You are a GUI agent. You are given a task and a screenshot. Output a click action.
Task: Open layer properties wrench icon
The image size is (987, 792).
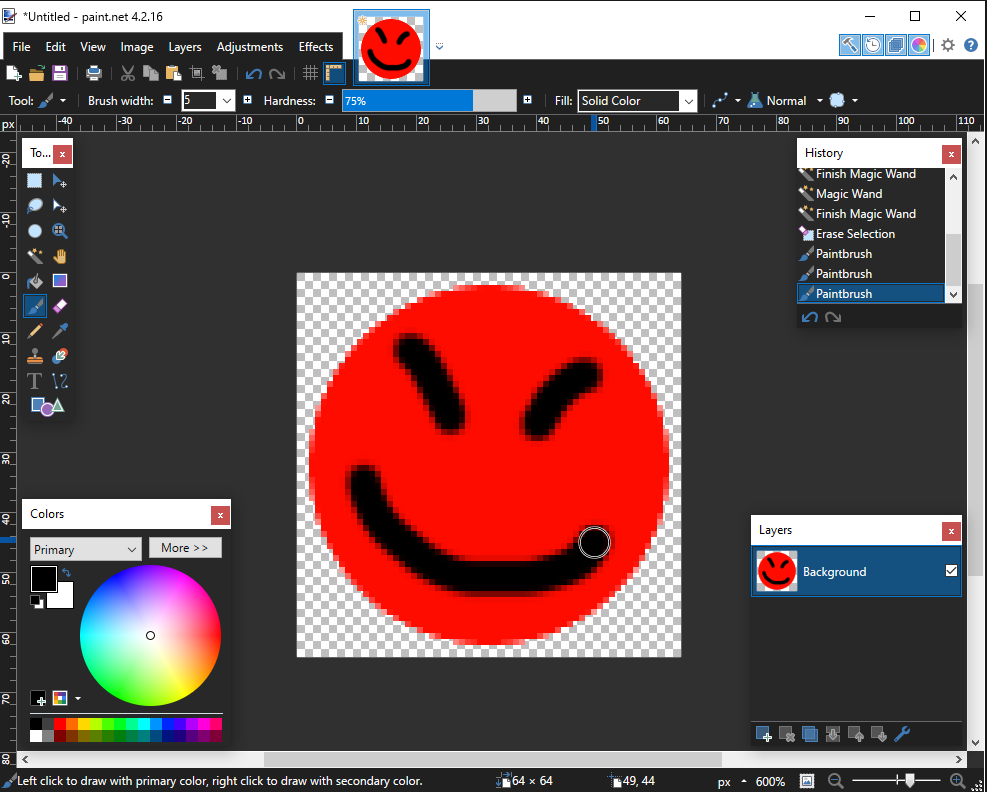(x=902, y=734)
